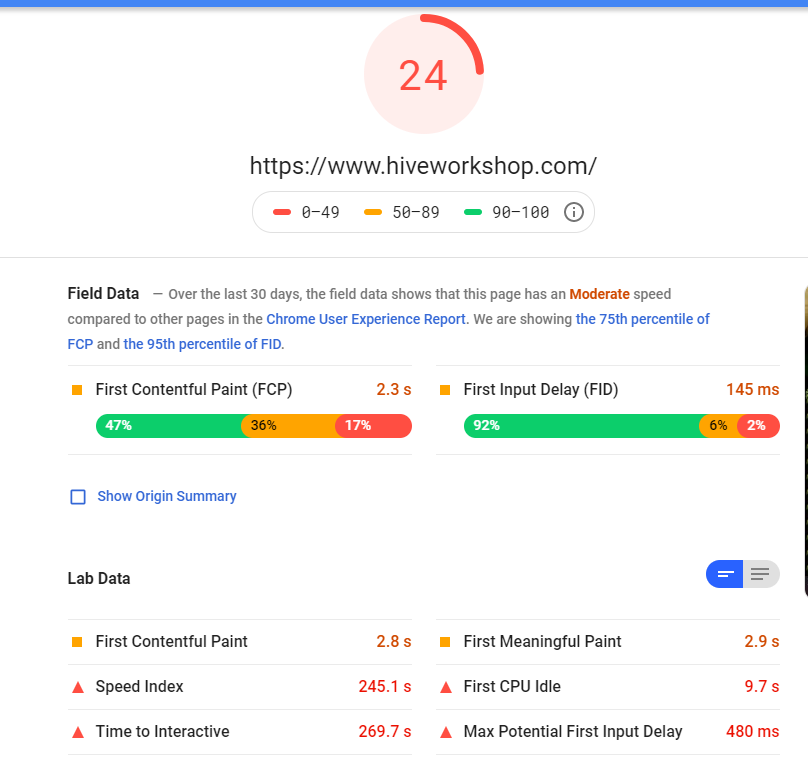Click the red 17% FCP distribution segment
The image size is (808, 766).
(x=374, y=426)
